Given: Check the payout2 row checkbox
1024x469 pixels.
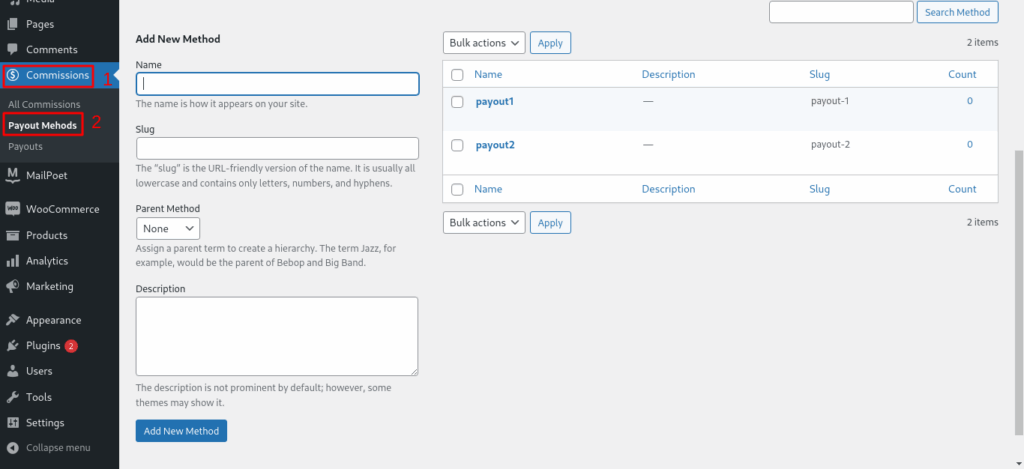Looking at the screenshot, I should click(x=457, y=145).
